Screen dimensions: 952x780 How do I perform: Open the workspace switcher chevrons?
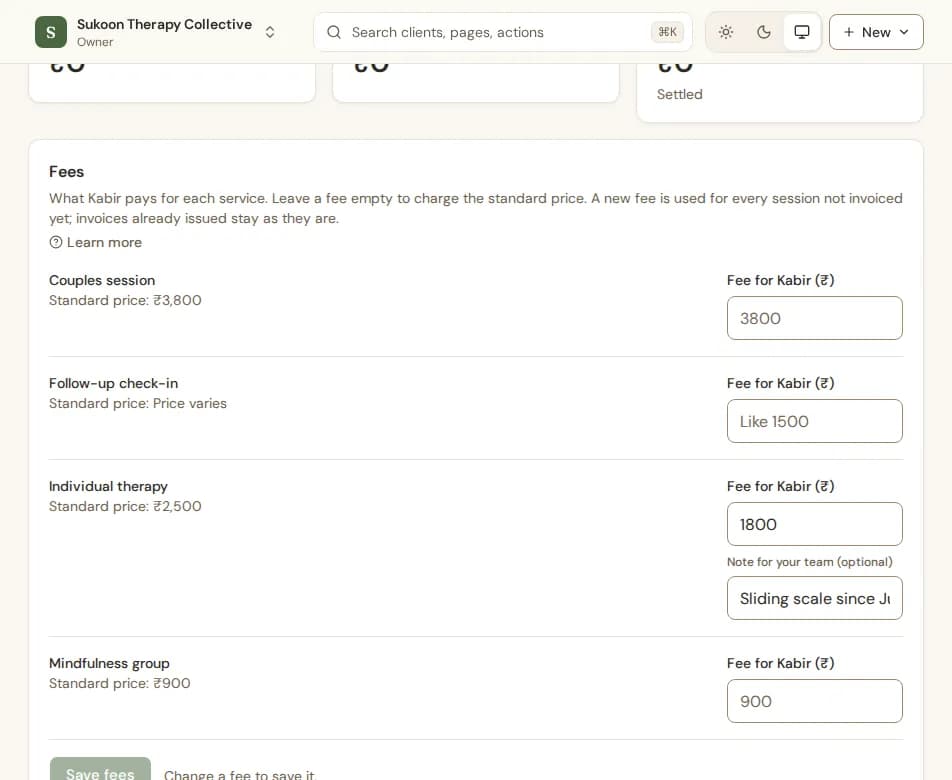(270, 32)
